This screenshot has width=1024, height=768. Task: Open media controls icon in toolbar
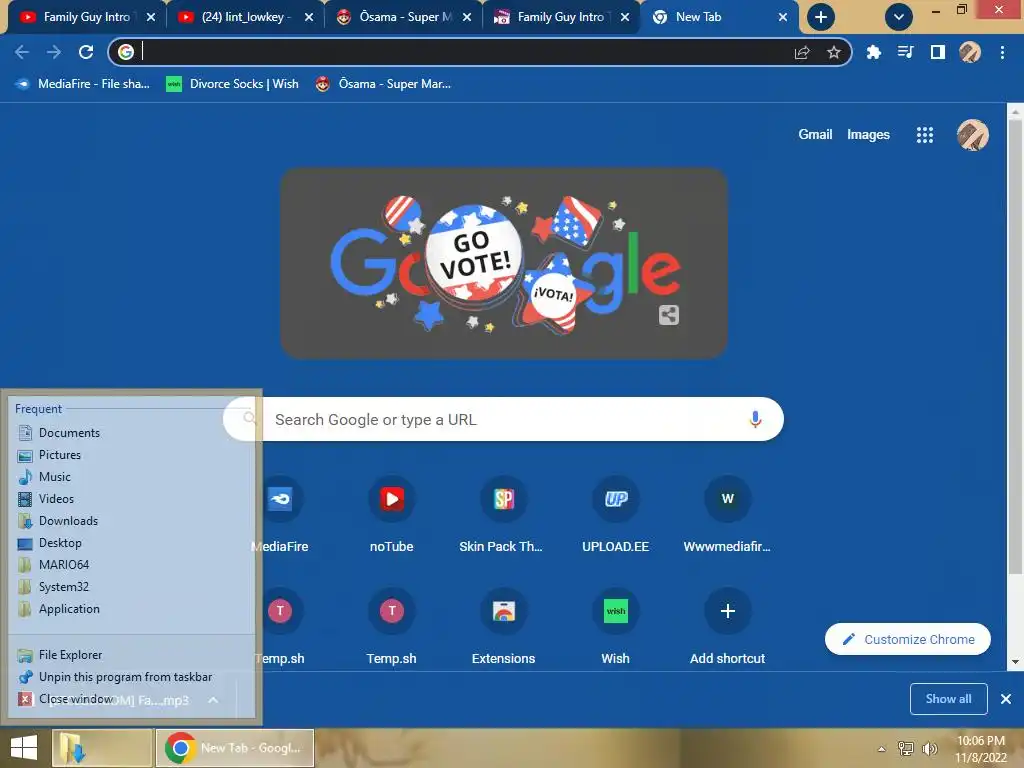click(x=905, y=52)
